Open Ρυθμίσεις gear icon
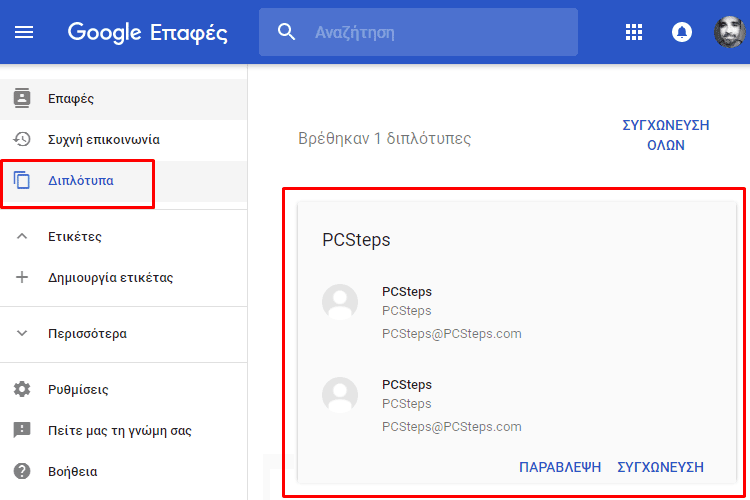Screen dimensions: 750x500 22,389
